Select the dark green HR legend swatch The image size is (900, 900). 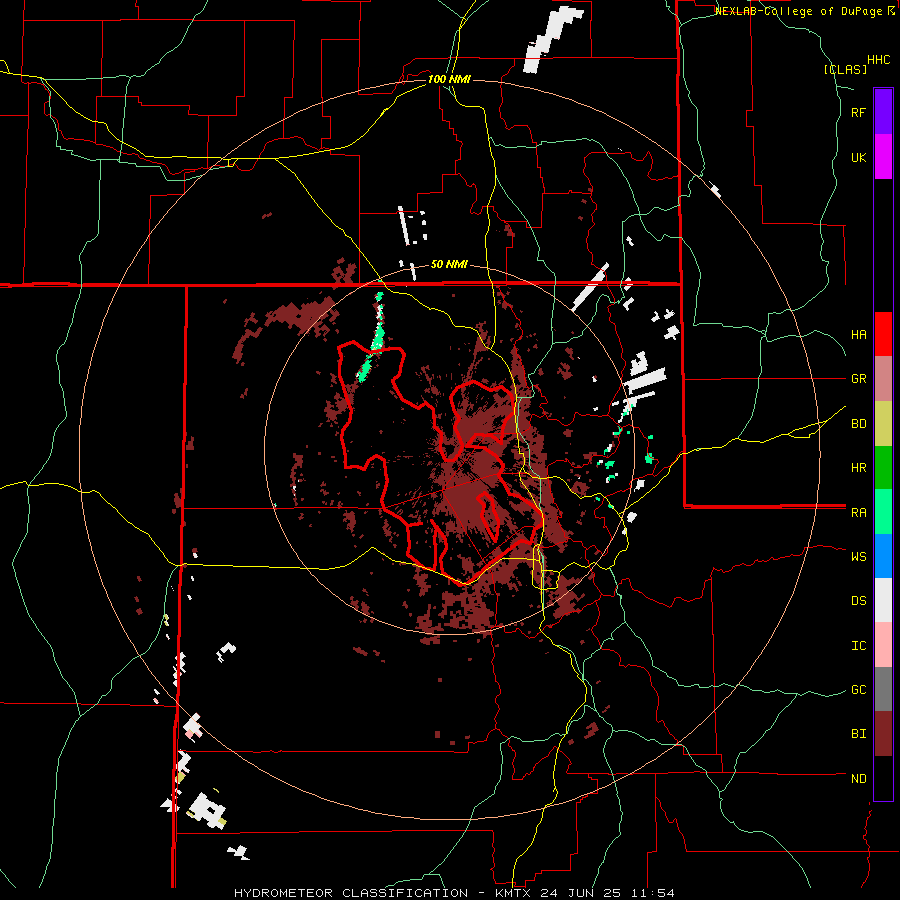[x=883, y=468]
